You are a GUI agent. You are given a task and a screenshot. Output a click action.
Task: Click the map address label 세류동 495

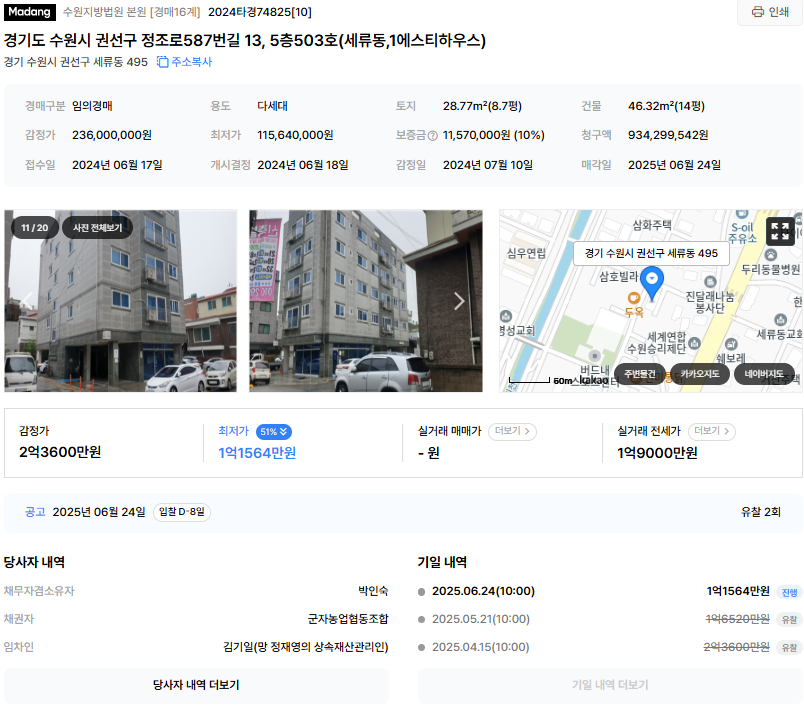coord(651,253)
